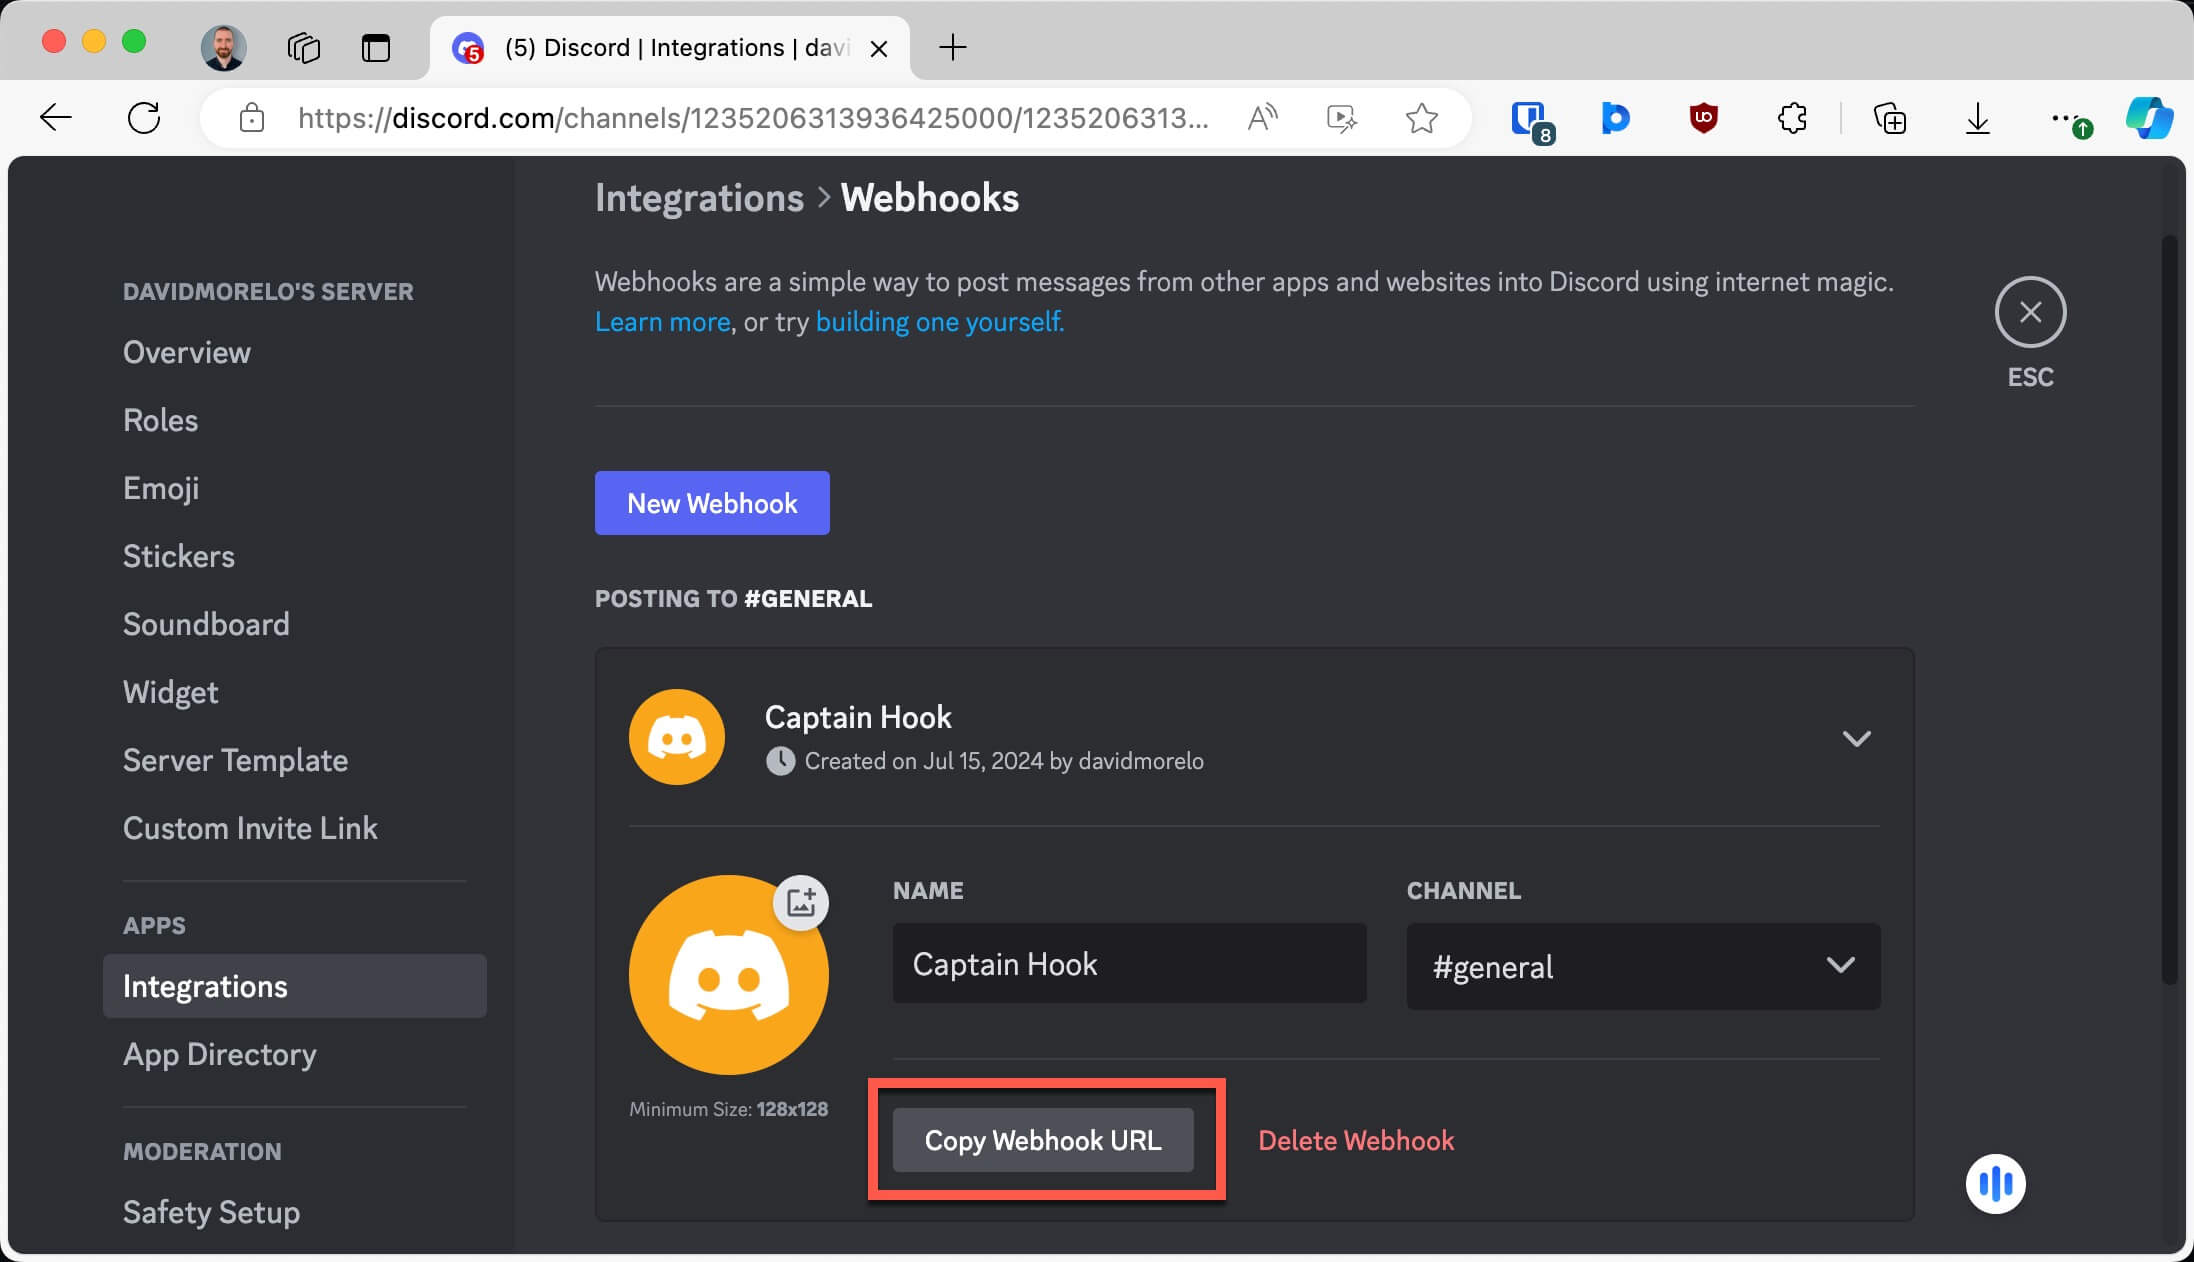Open the uBlock Origin extension icon
Viewport: 2194px width, 1262px height.
coord(1702,118)
